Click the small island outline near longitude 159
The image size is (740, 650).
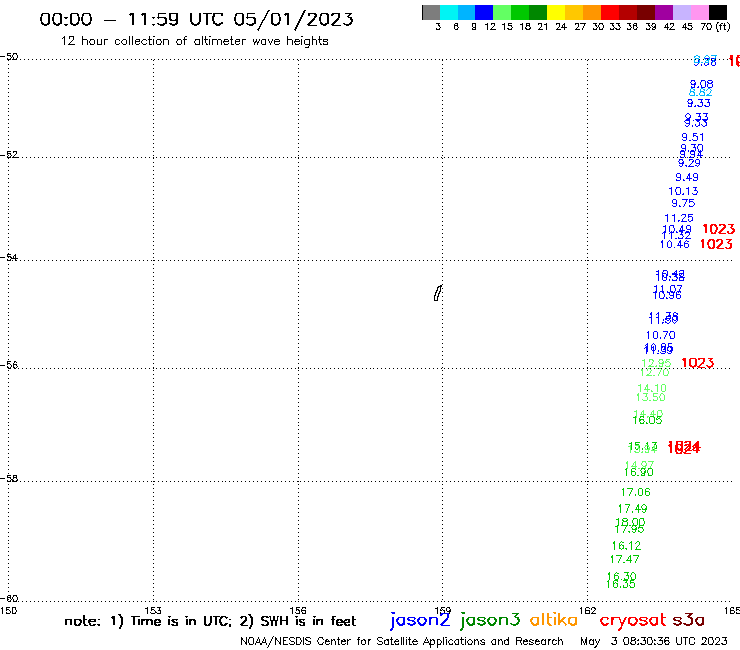(x=438, y=293)
